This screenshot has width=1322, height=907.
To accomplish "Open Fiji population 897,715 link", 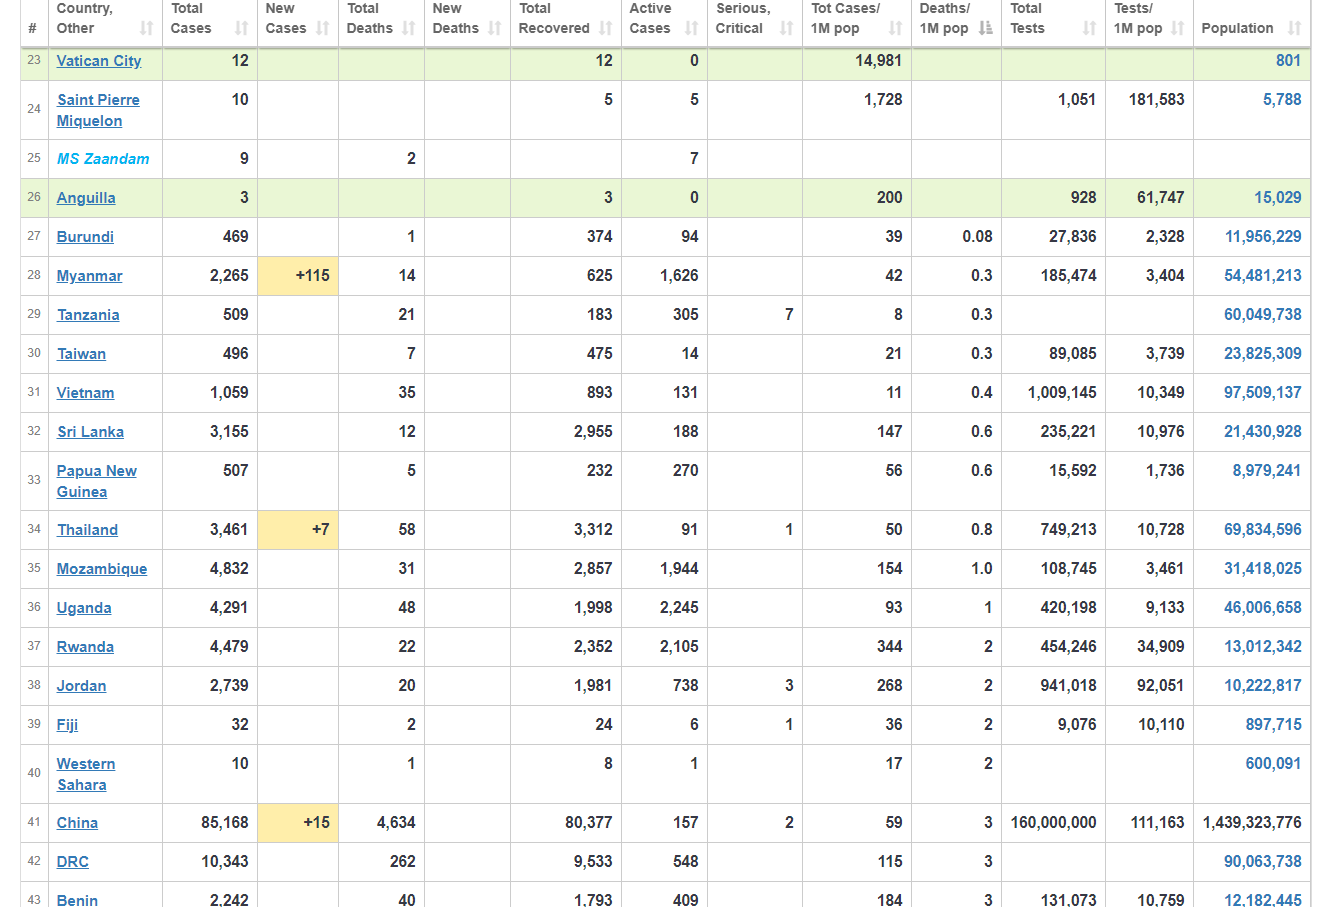I will 1273,725.
